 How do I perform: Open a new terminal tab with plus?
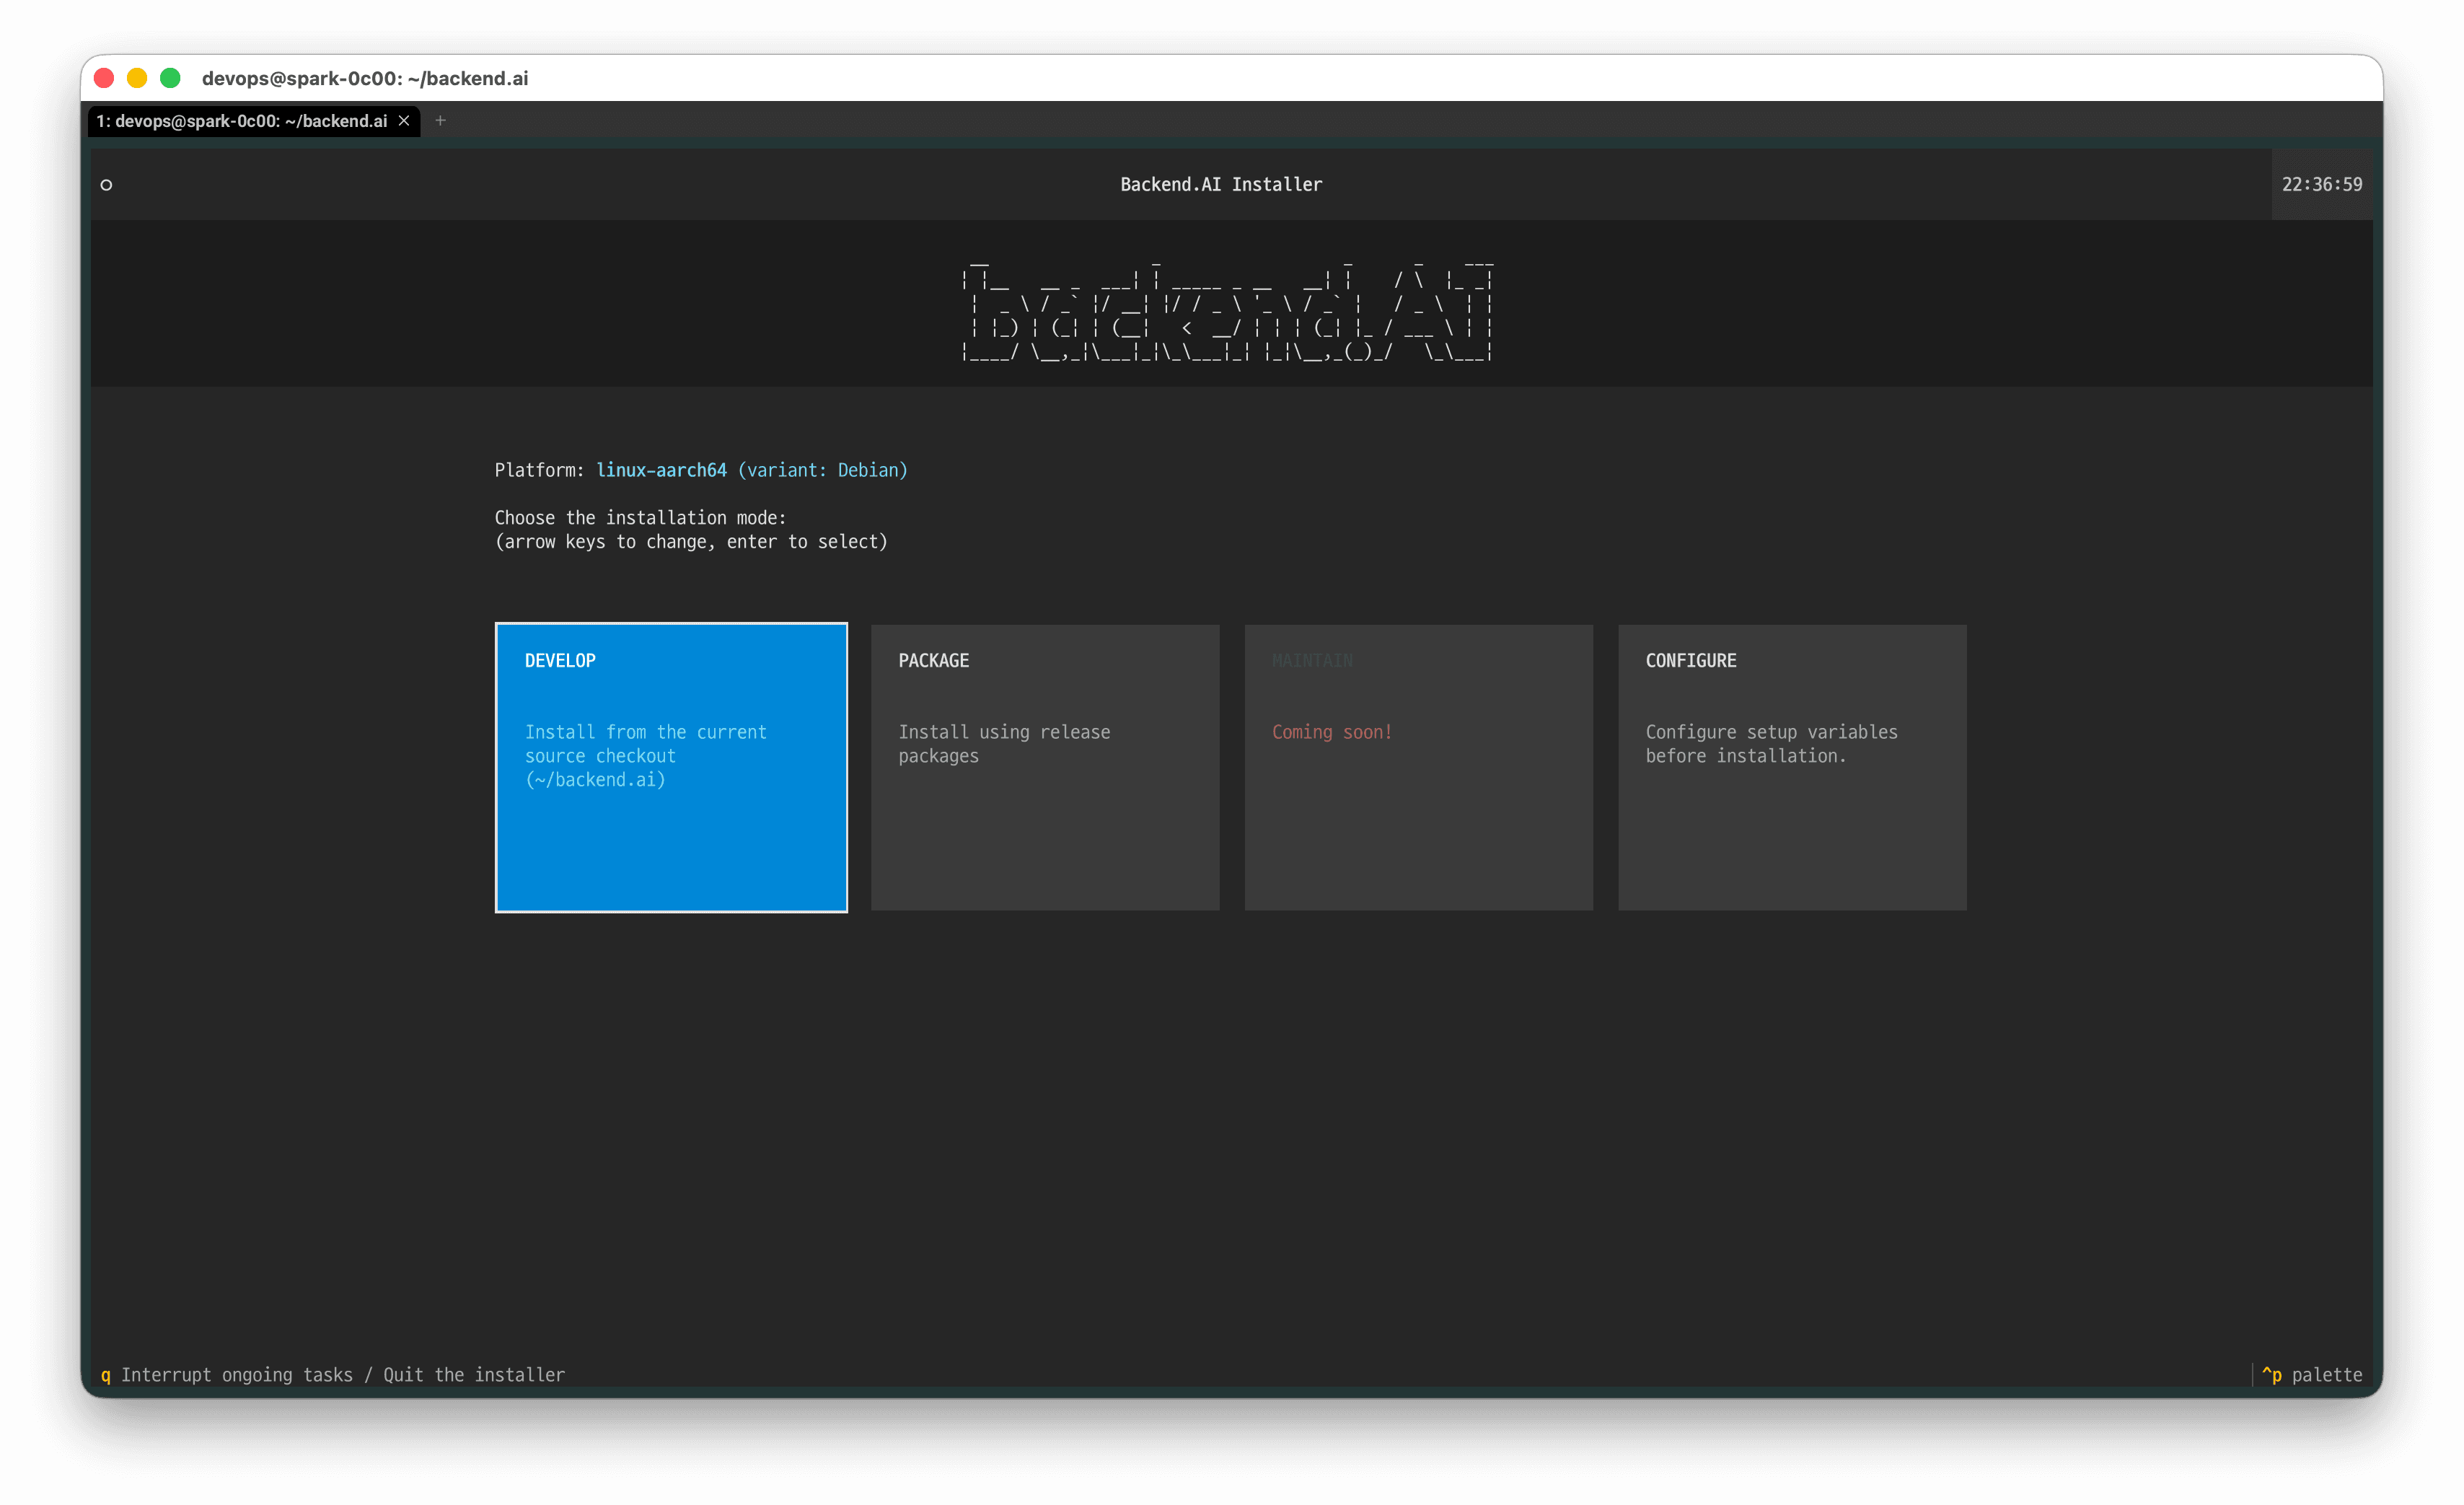pos(440,121)
